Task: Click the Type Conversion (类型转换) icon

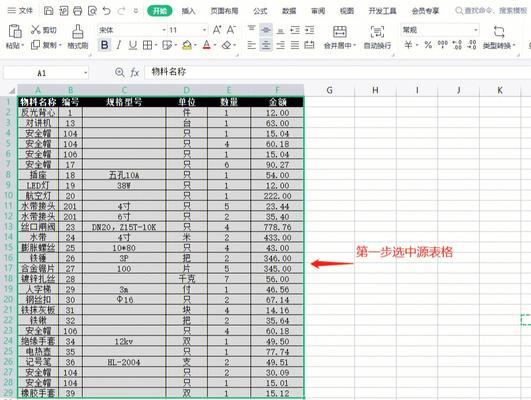Action: click(x=499, y=31)
